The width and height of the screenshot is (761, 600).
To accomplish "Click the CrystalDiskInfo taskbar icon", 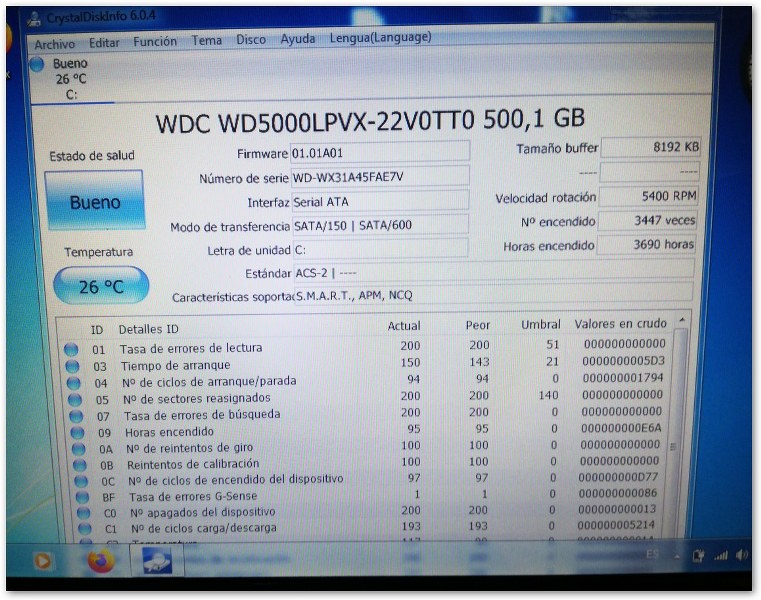I will pyautogui.click(x=156, y=561).
